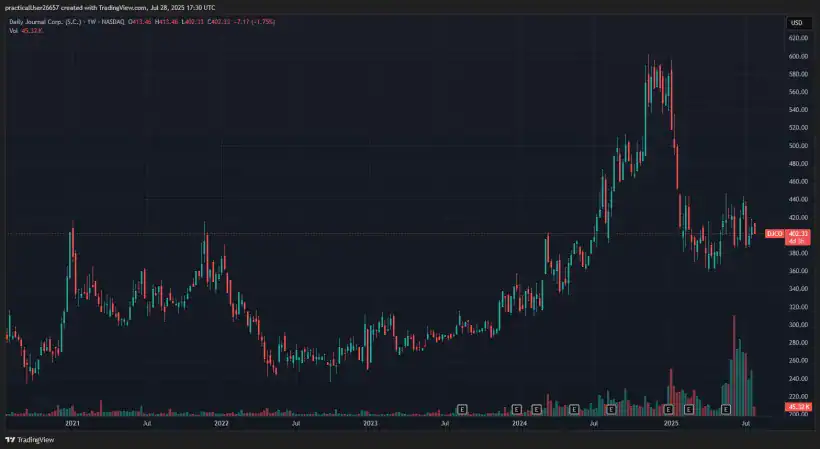The width and height of the screenshot is (820, 449).
Task: Open the USD currency selector
Action: [x=797, y=22]
